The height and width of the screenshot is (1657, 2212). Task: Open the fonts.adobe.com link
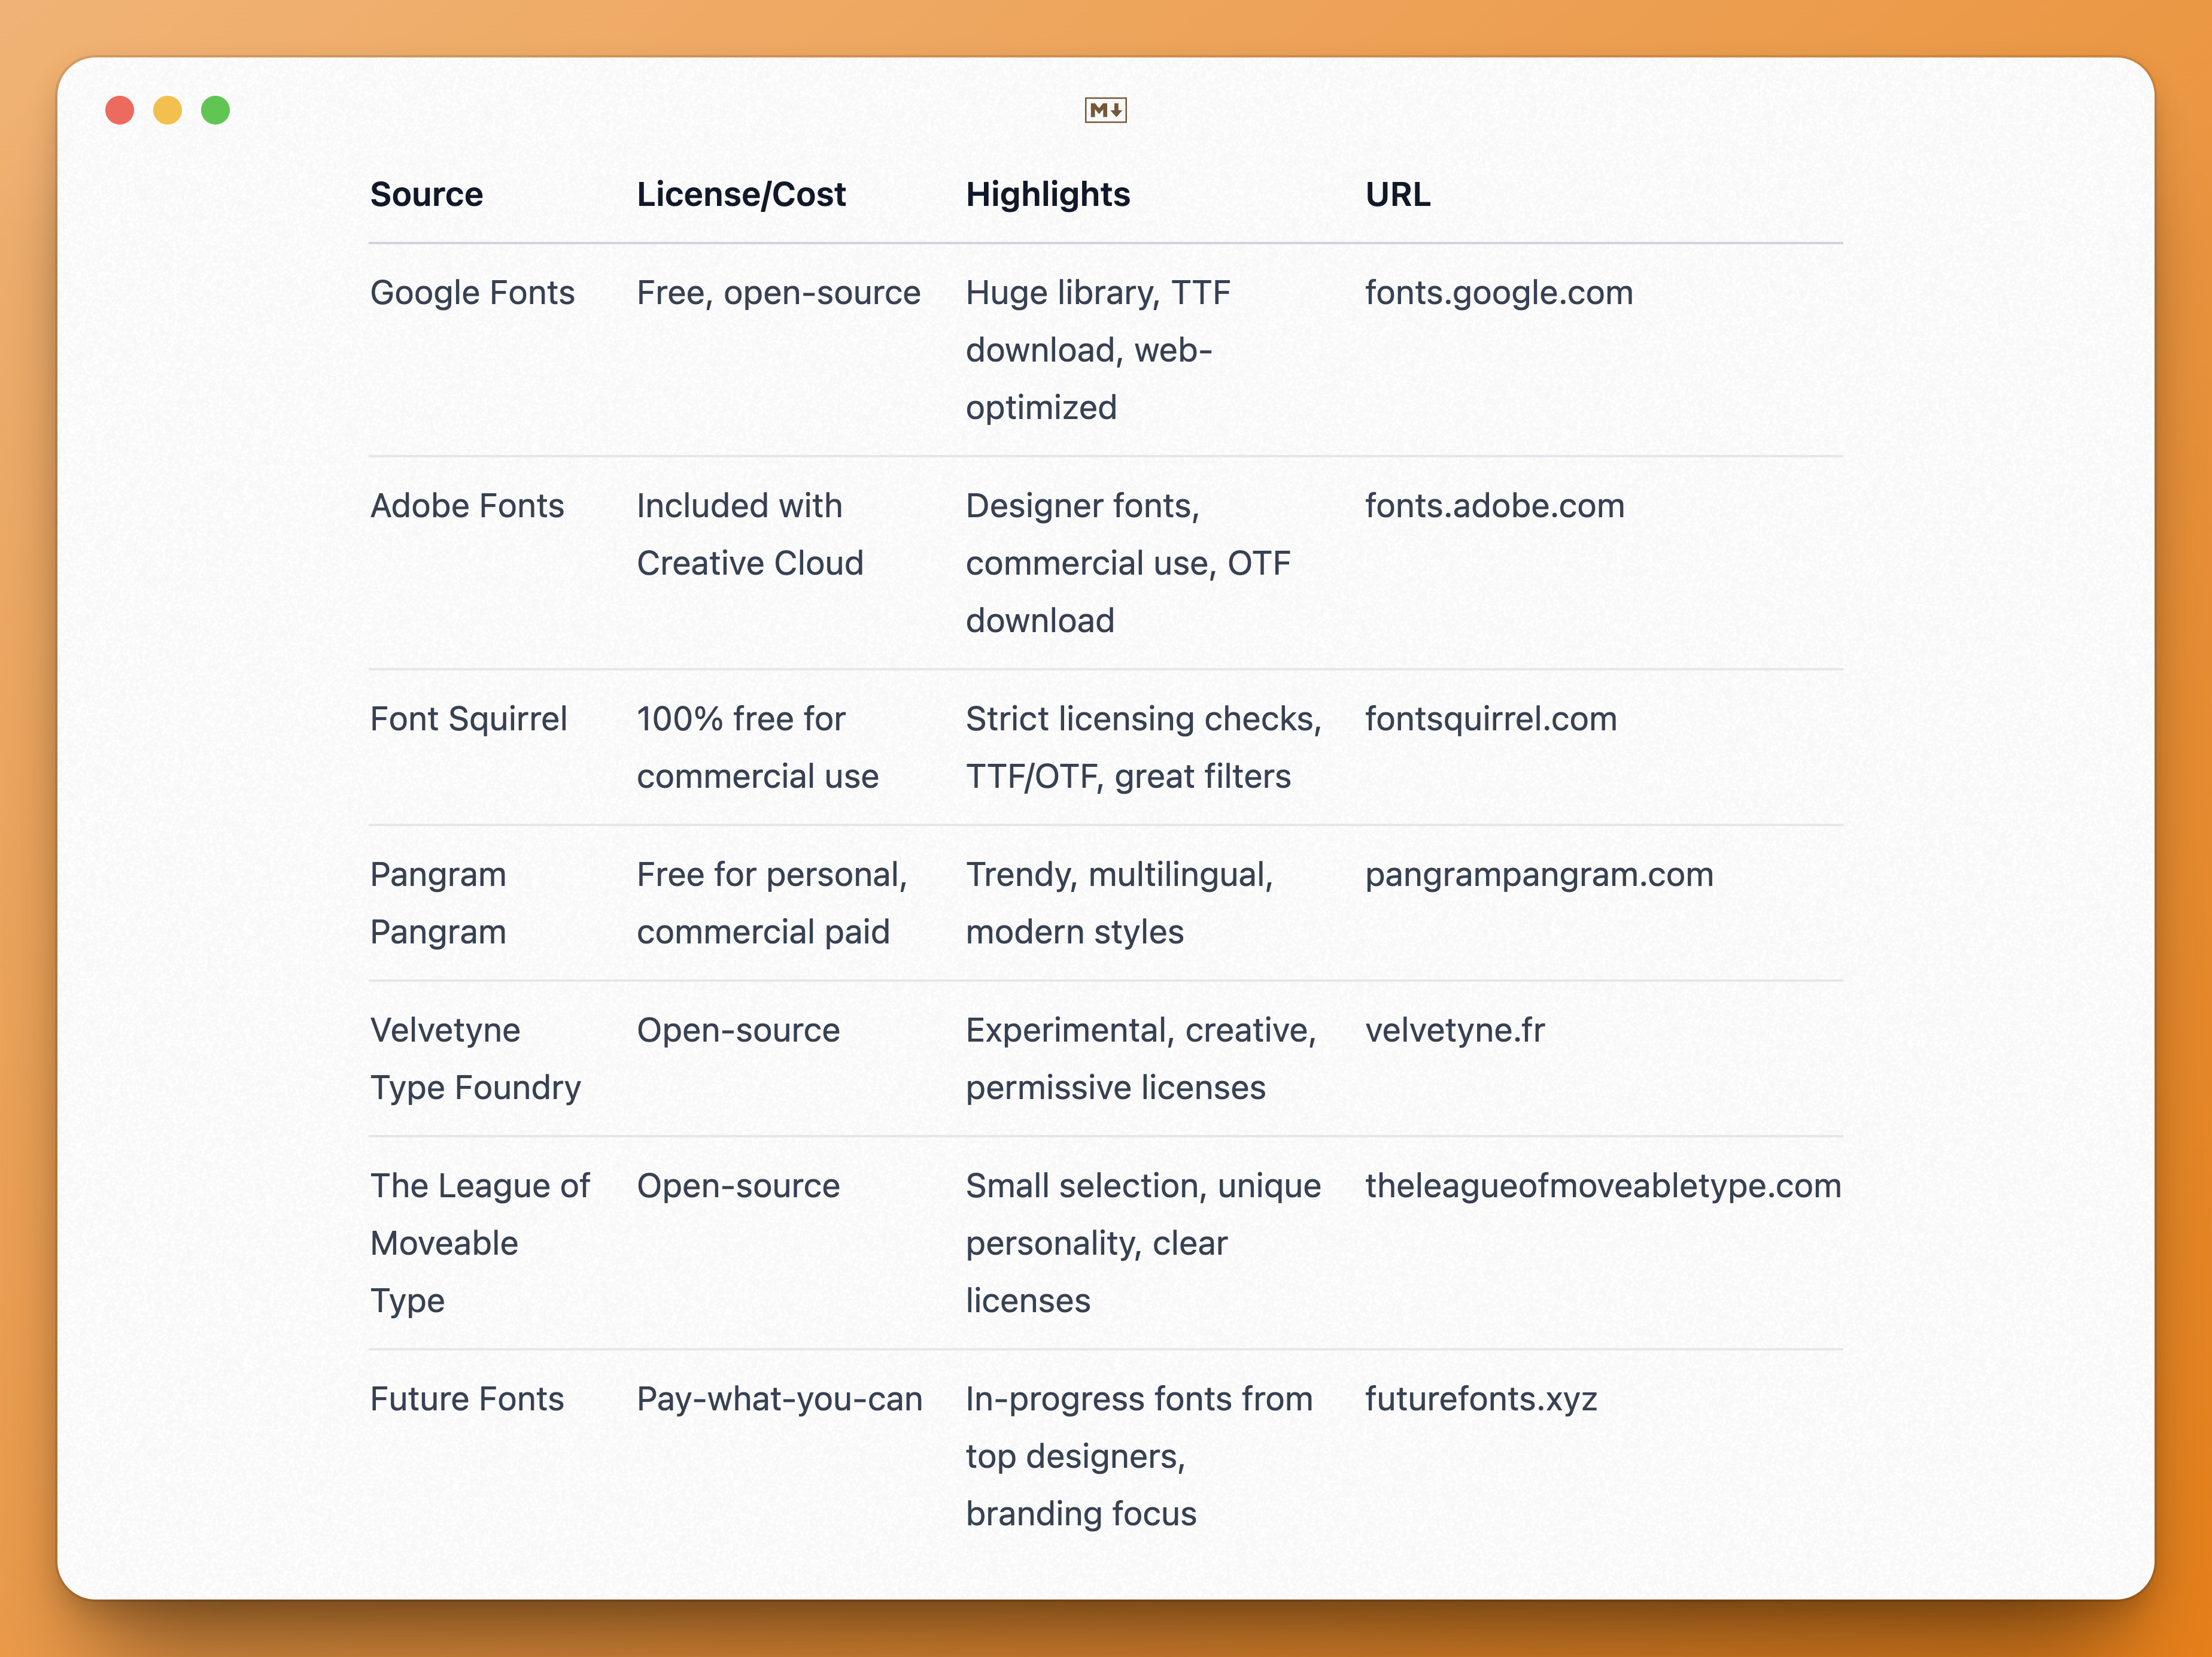(x=1494, y=506)
